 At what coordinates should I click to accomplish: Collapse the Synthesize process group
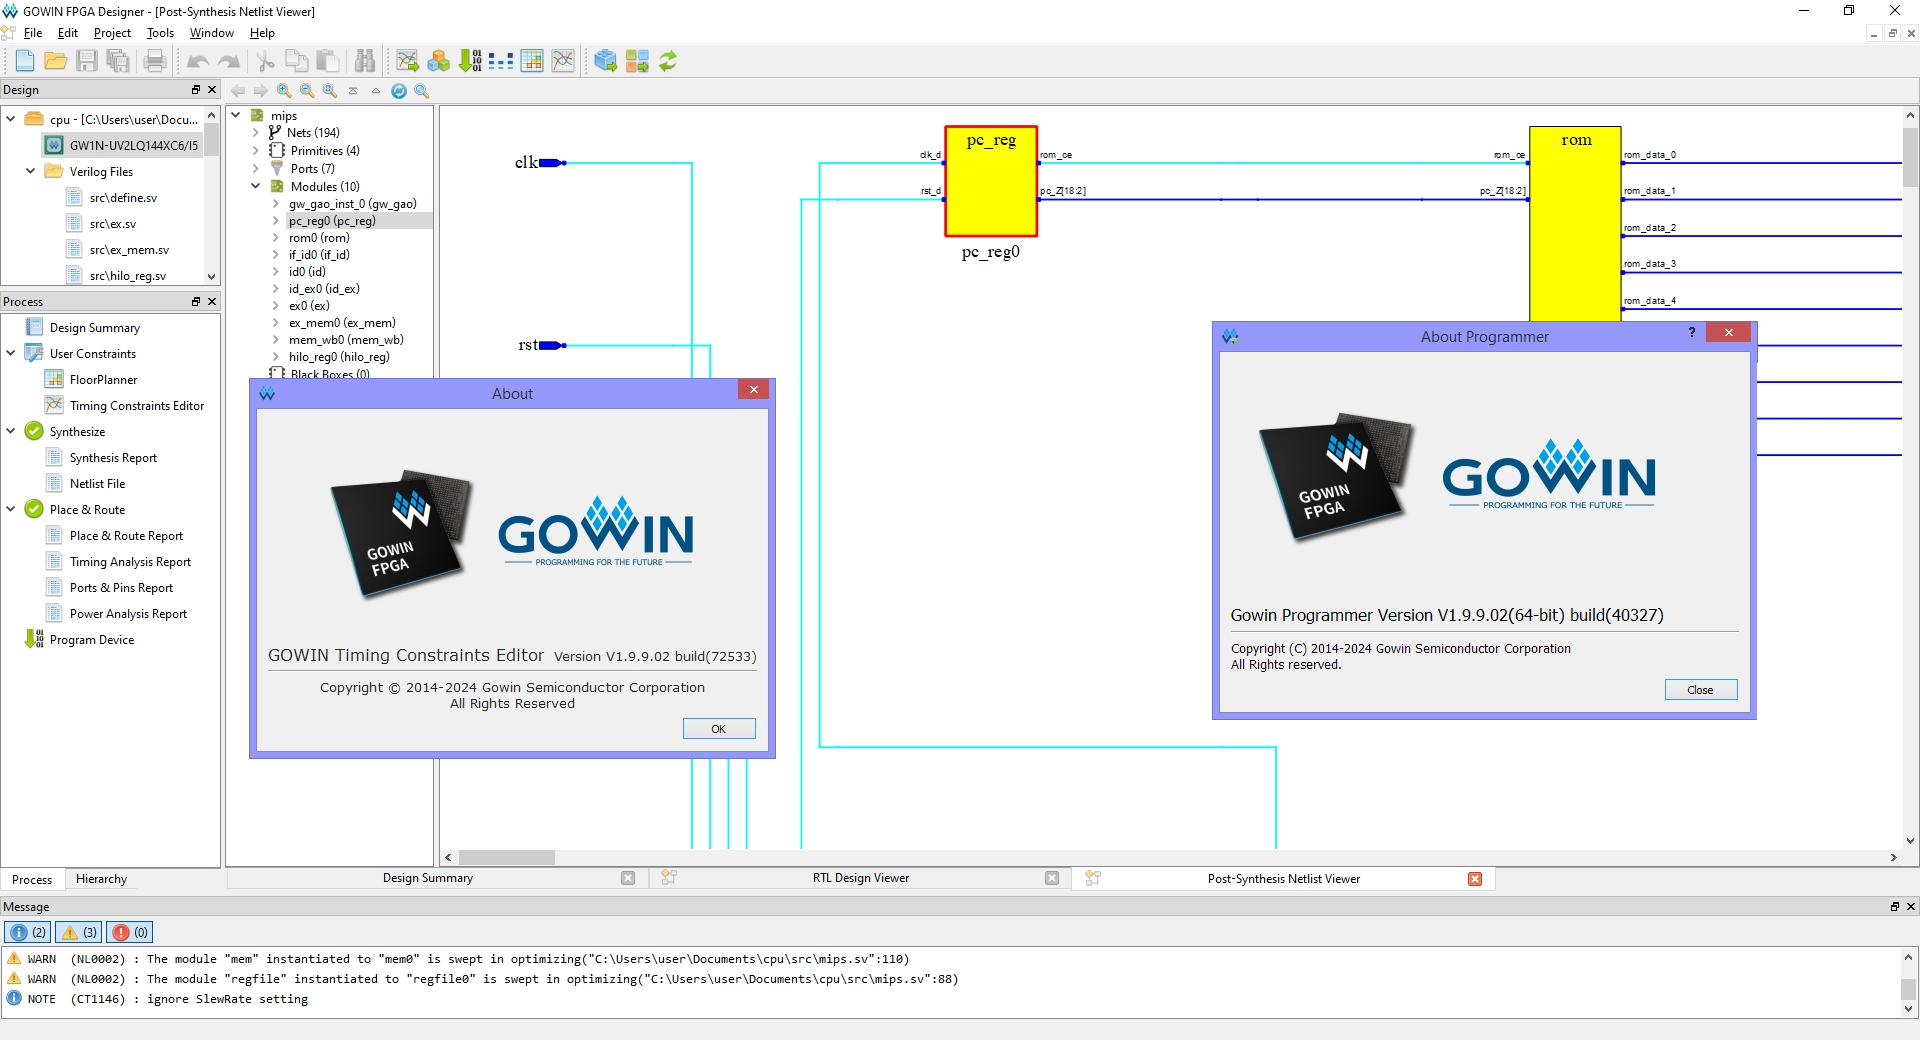click(x=11, y=431)
